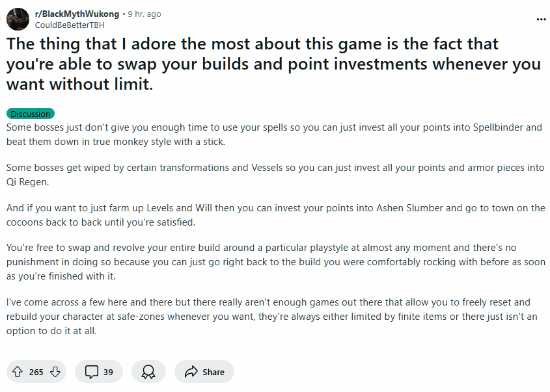This screenshot has width=550, height=392.
Task: Upvote the post with the up arrow
Action: pos(18,372)
